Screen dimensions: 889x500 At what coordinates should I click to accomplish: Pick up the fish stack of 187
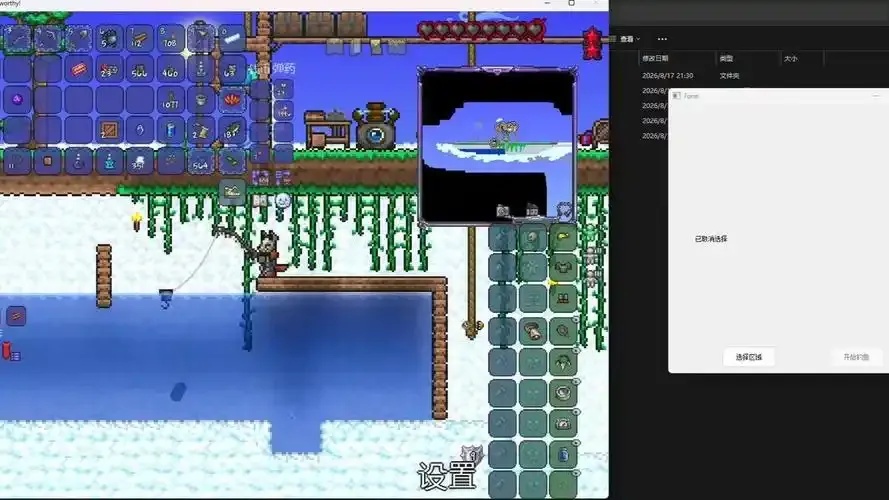click(x=231, y=130)
